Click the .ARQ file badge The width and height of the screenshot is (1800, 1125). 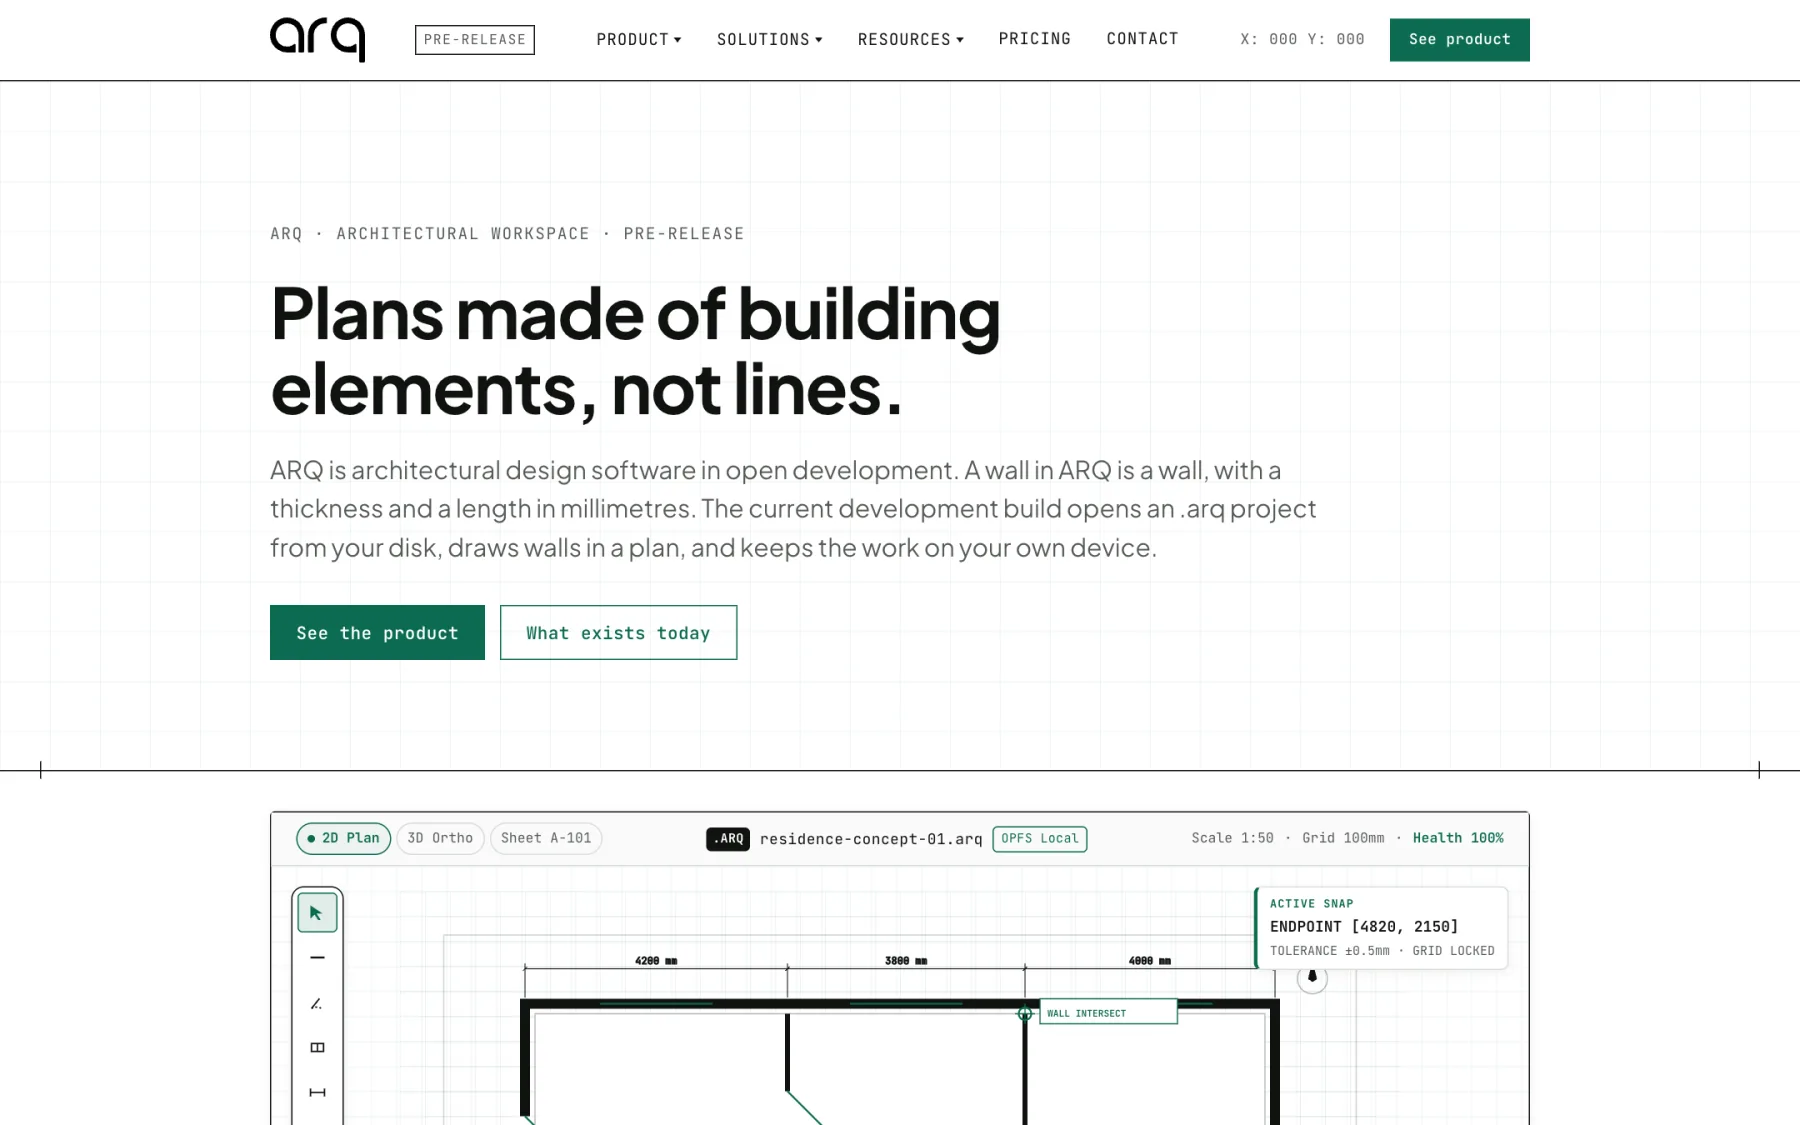pos(728,838)
